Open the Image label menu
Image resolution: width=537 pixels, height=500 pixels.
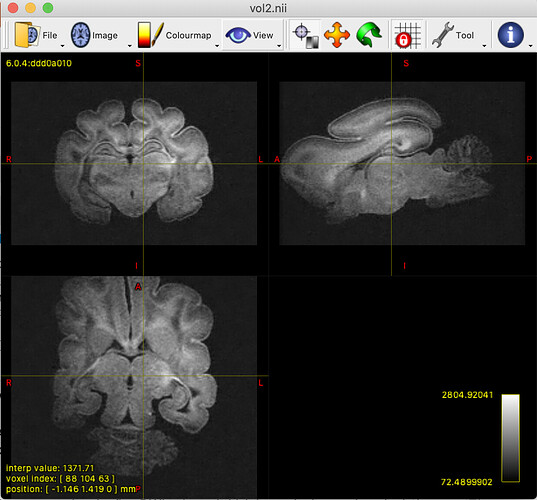[105, 35]
